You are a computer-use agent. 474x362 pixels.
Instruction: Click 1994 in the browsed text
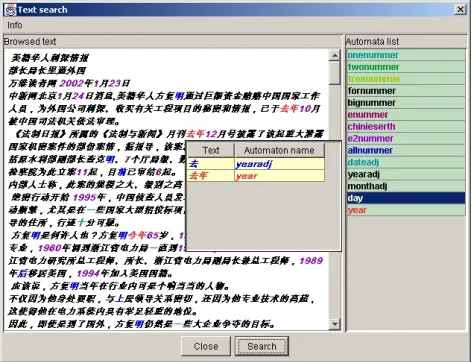click(x=88, y=273)
